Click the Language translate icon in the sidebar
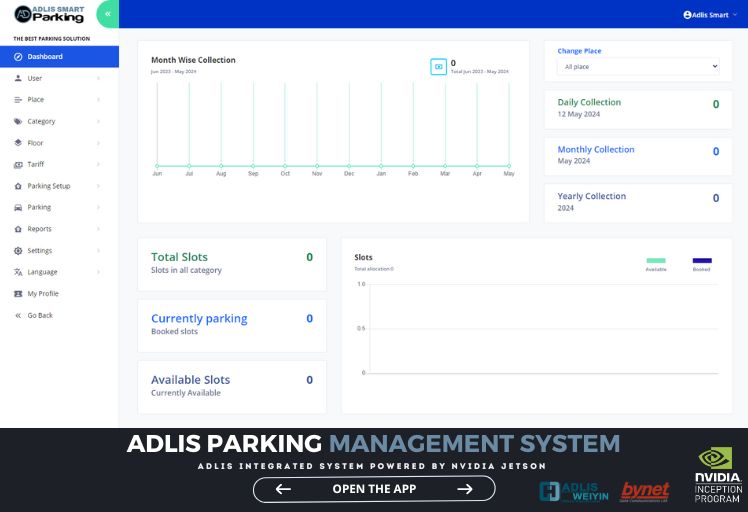 click(x=18, y=272)
